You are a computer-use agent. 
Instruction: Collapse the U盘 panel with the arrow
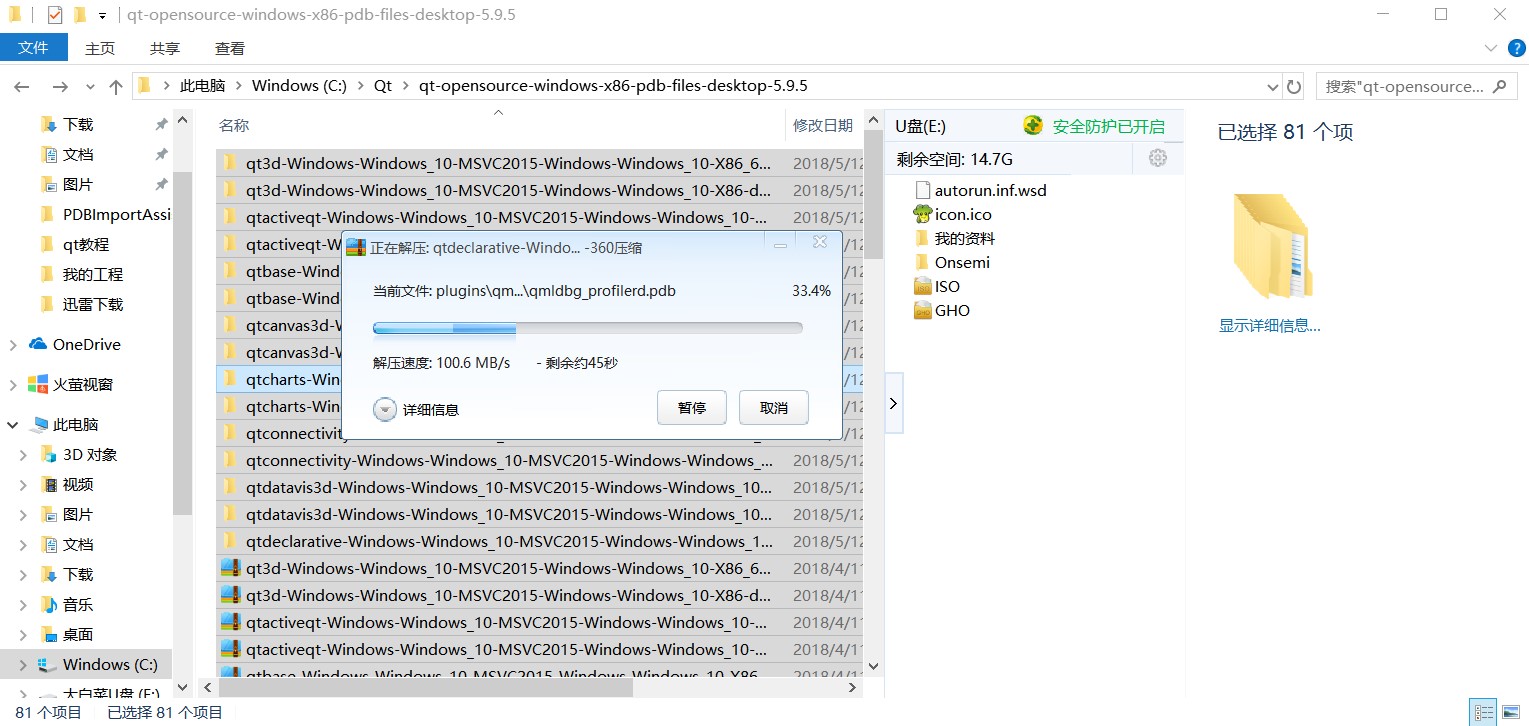click(893, 403)
